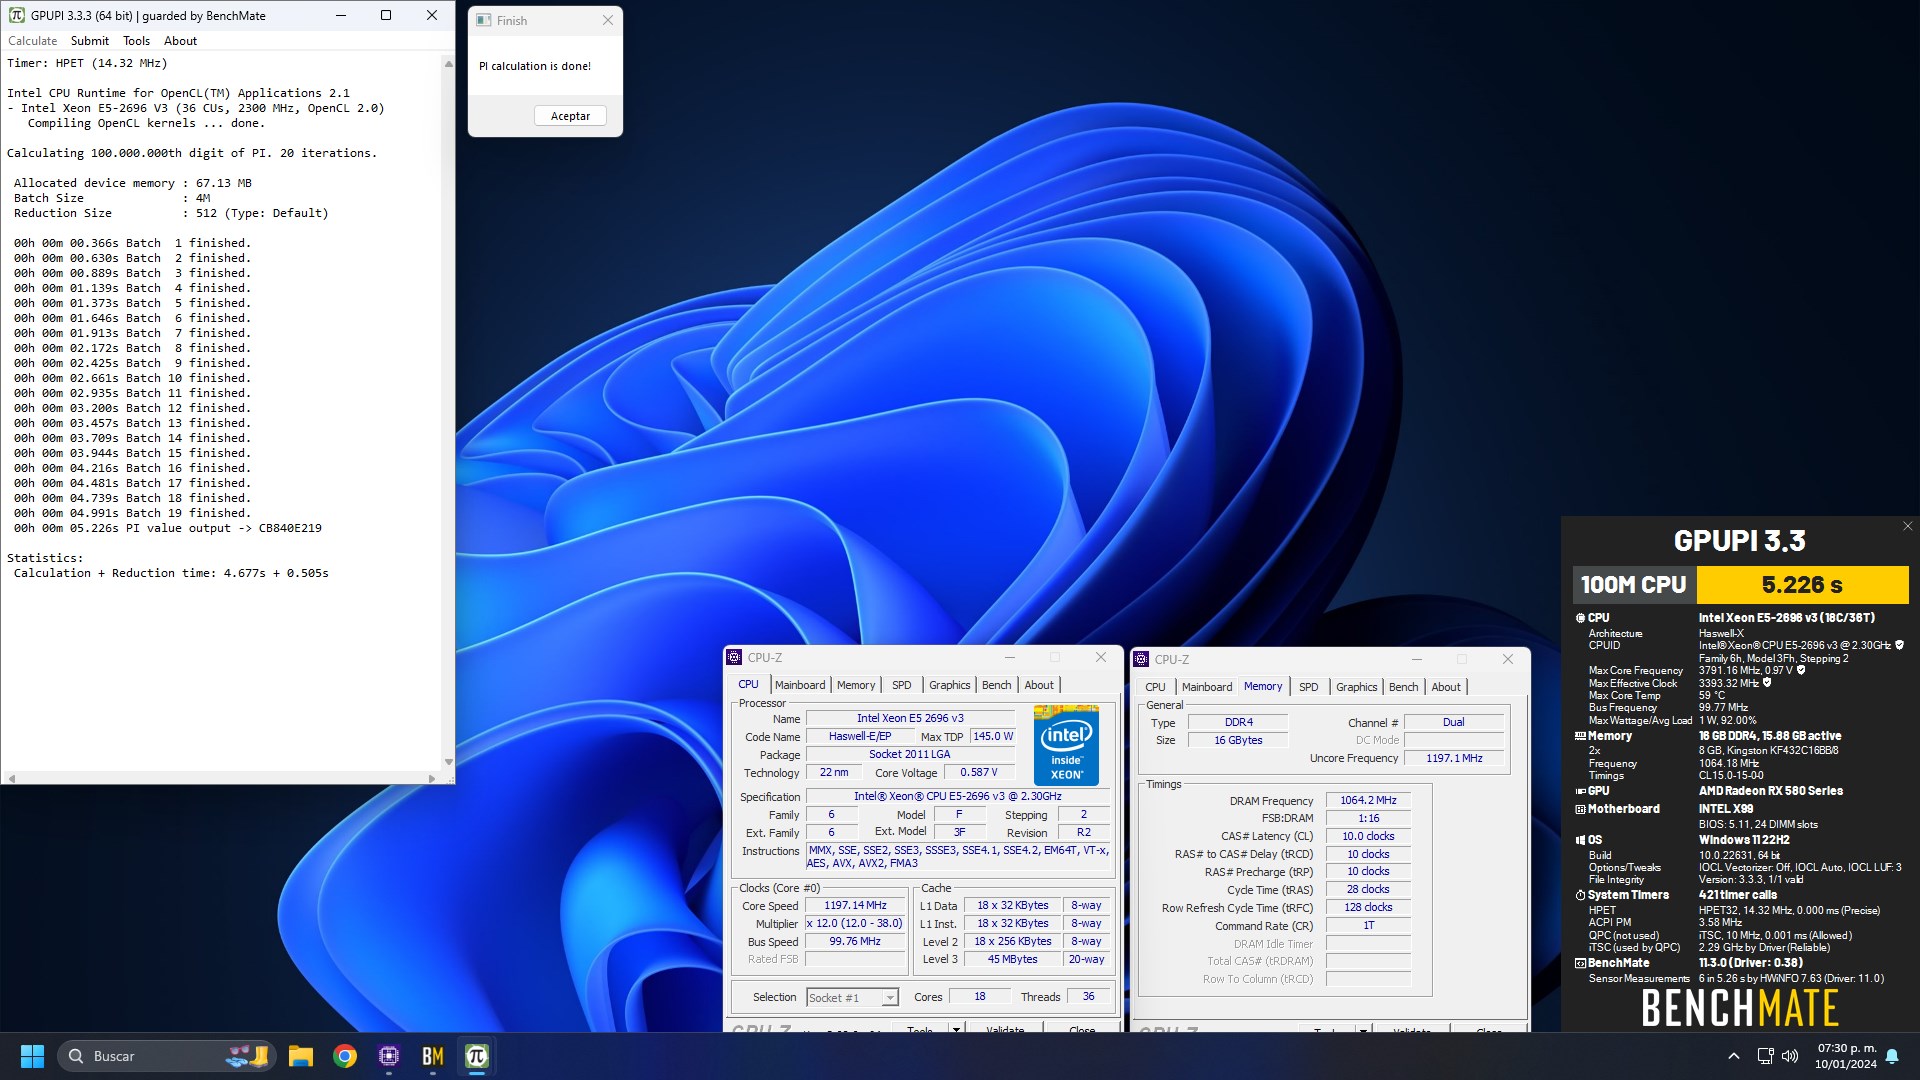Select the About tab in right CPU-Z
Screen dimensions: 1920x1080
tap(1446, 687)
